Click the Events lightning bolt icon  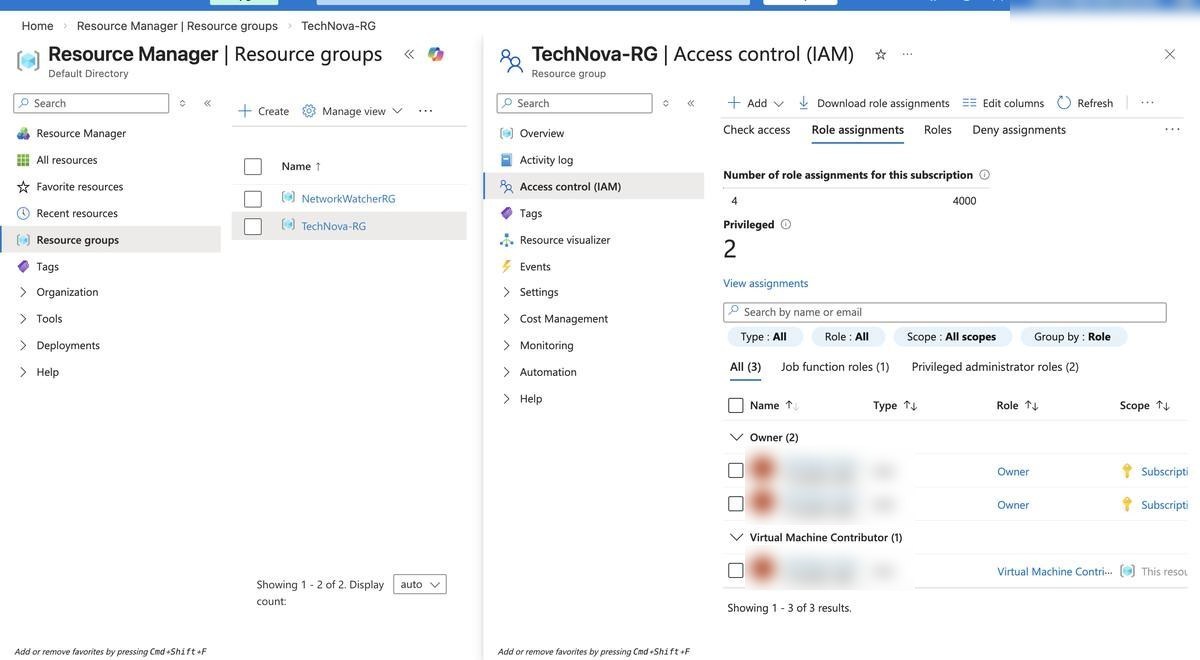(x=506, y=267)
